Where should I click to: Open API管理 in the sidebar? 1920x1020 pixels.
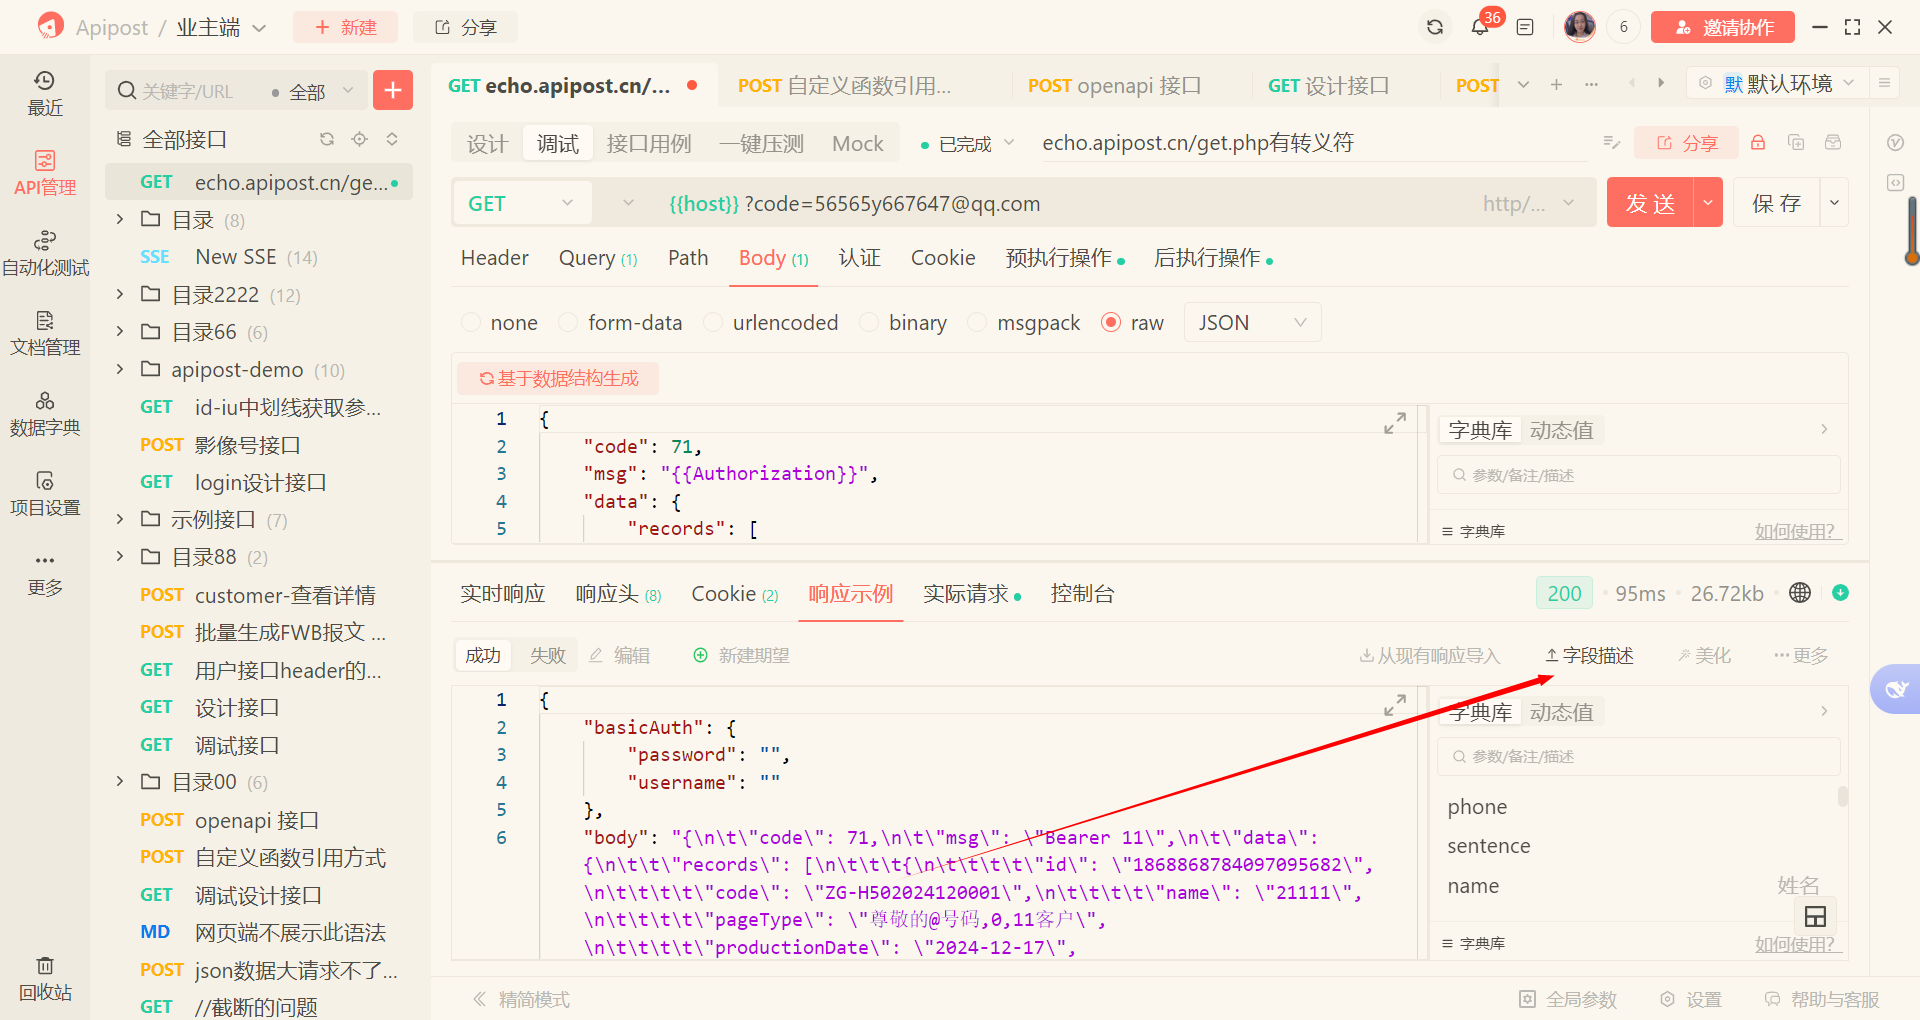pyautogui.click(x=45, y=173)
